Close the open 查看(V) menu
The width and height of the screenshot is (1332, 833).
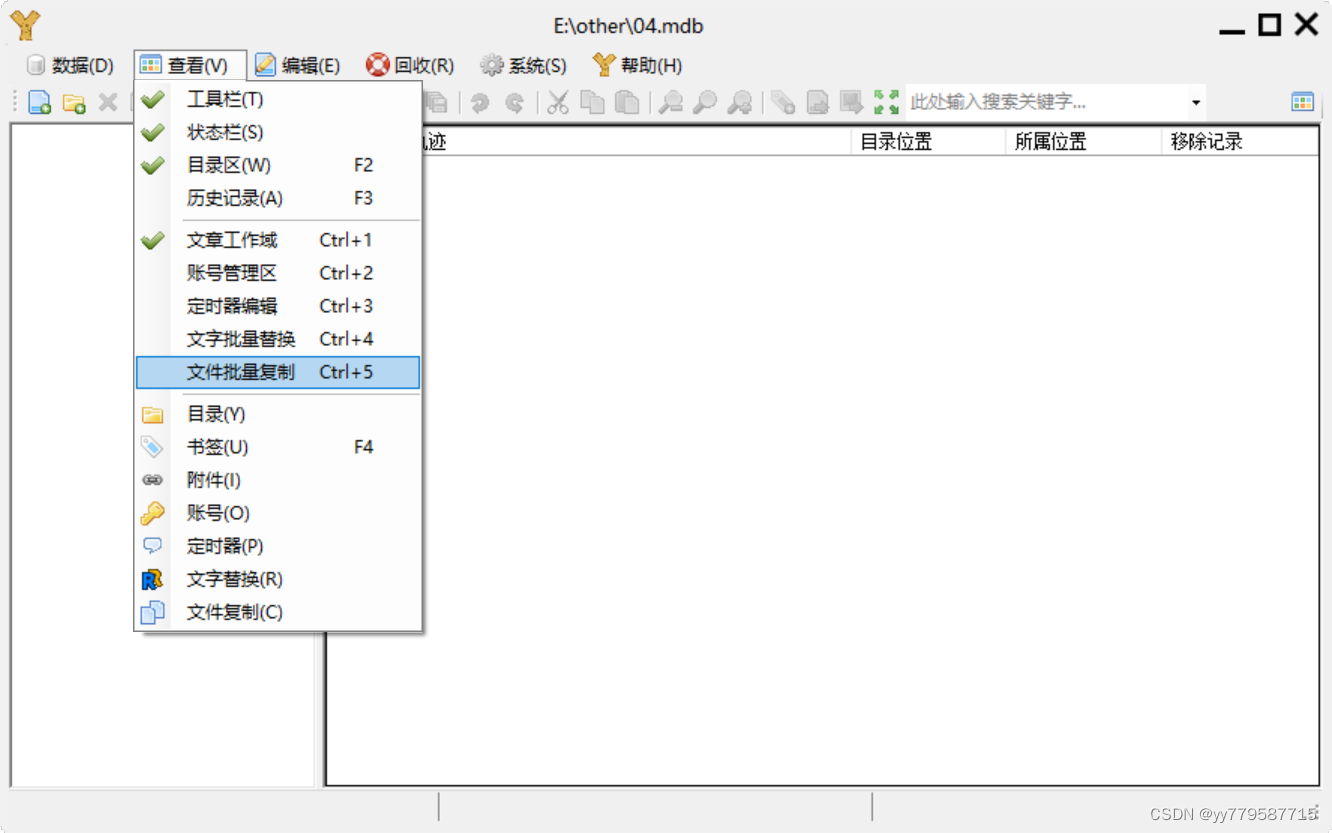[190, 66]
